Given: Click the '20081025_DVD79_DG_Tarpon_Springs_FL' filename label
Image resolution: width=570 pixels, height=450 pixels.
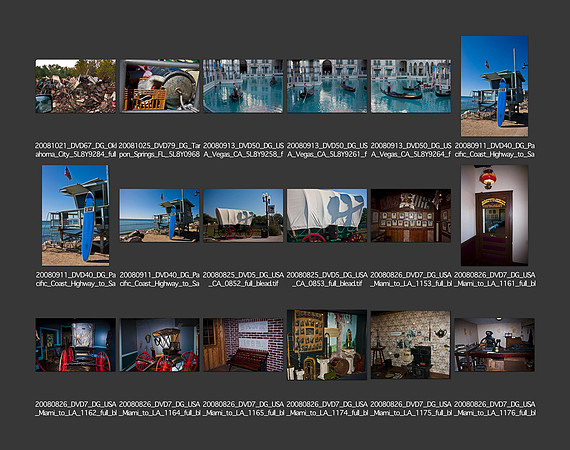Looking at the screenshot, I should tap(160, 150).
